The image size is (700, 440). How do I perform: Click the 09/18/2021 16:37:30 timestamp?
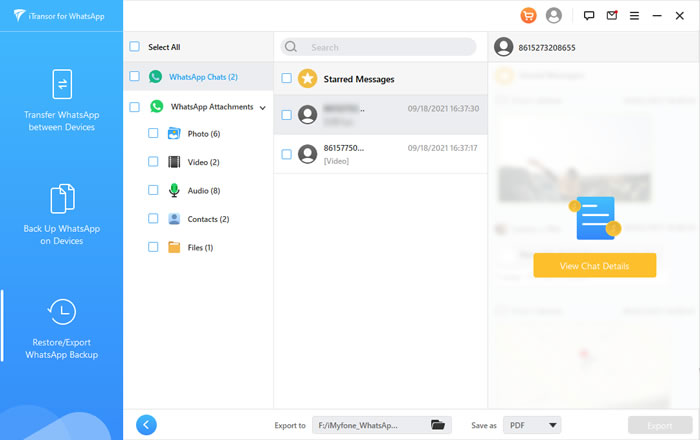point(443,108)
